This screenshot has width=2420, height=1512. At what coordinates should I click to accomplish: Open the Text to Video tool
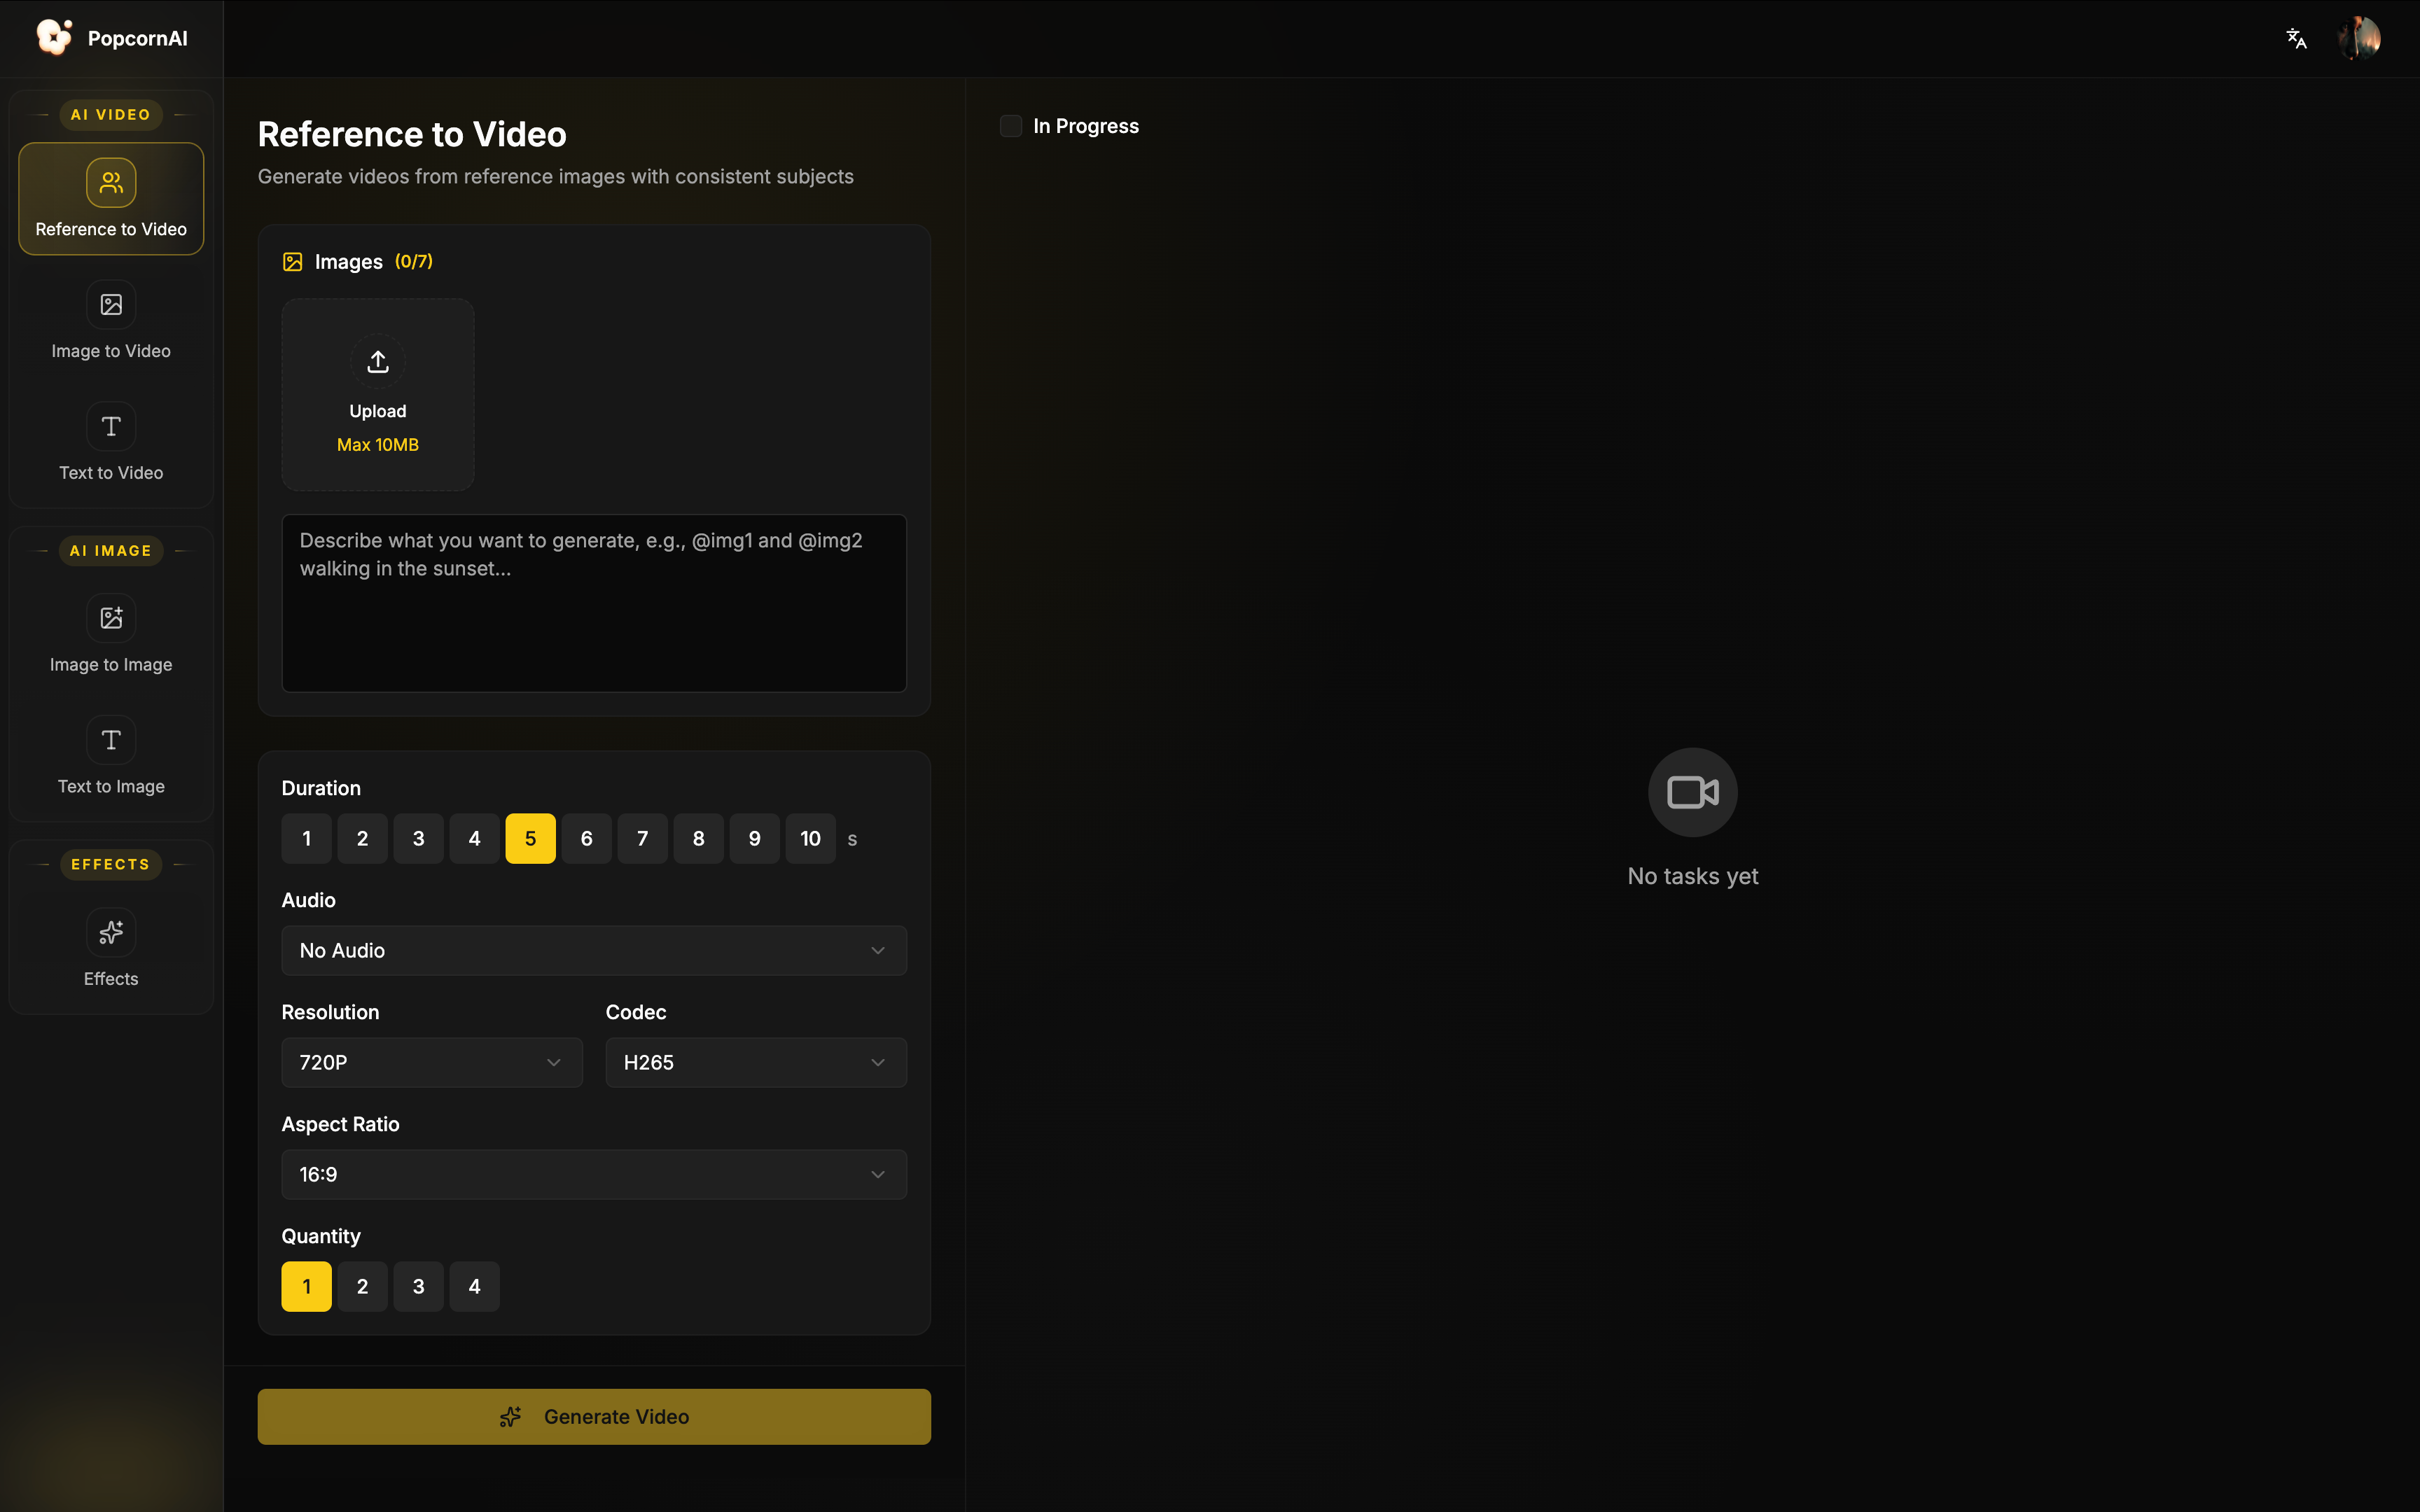pyautogui.click(x=110, y=444)
